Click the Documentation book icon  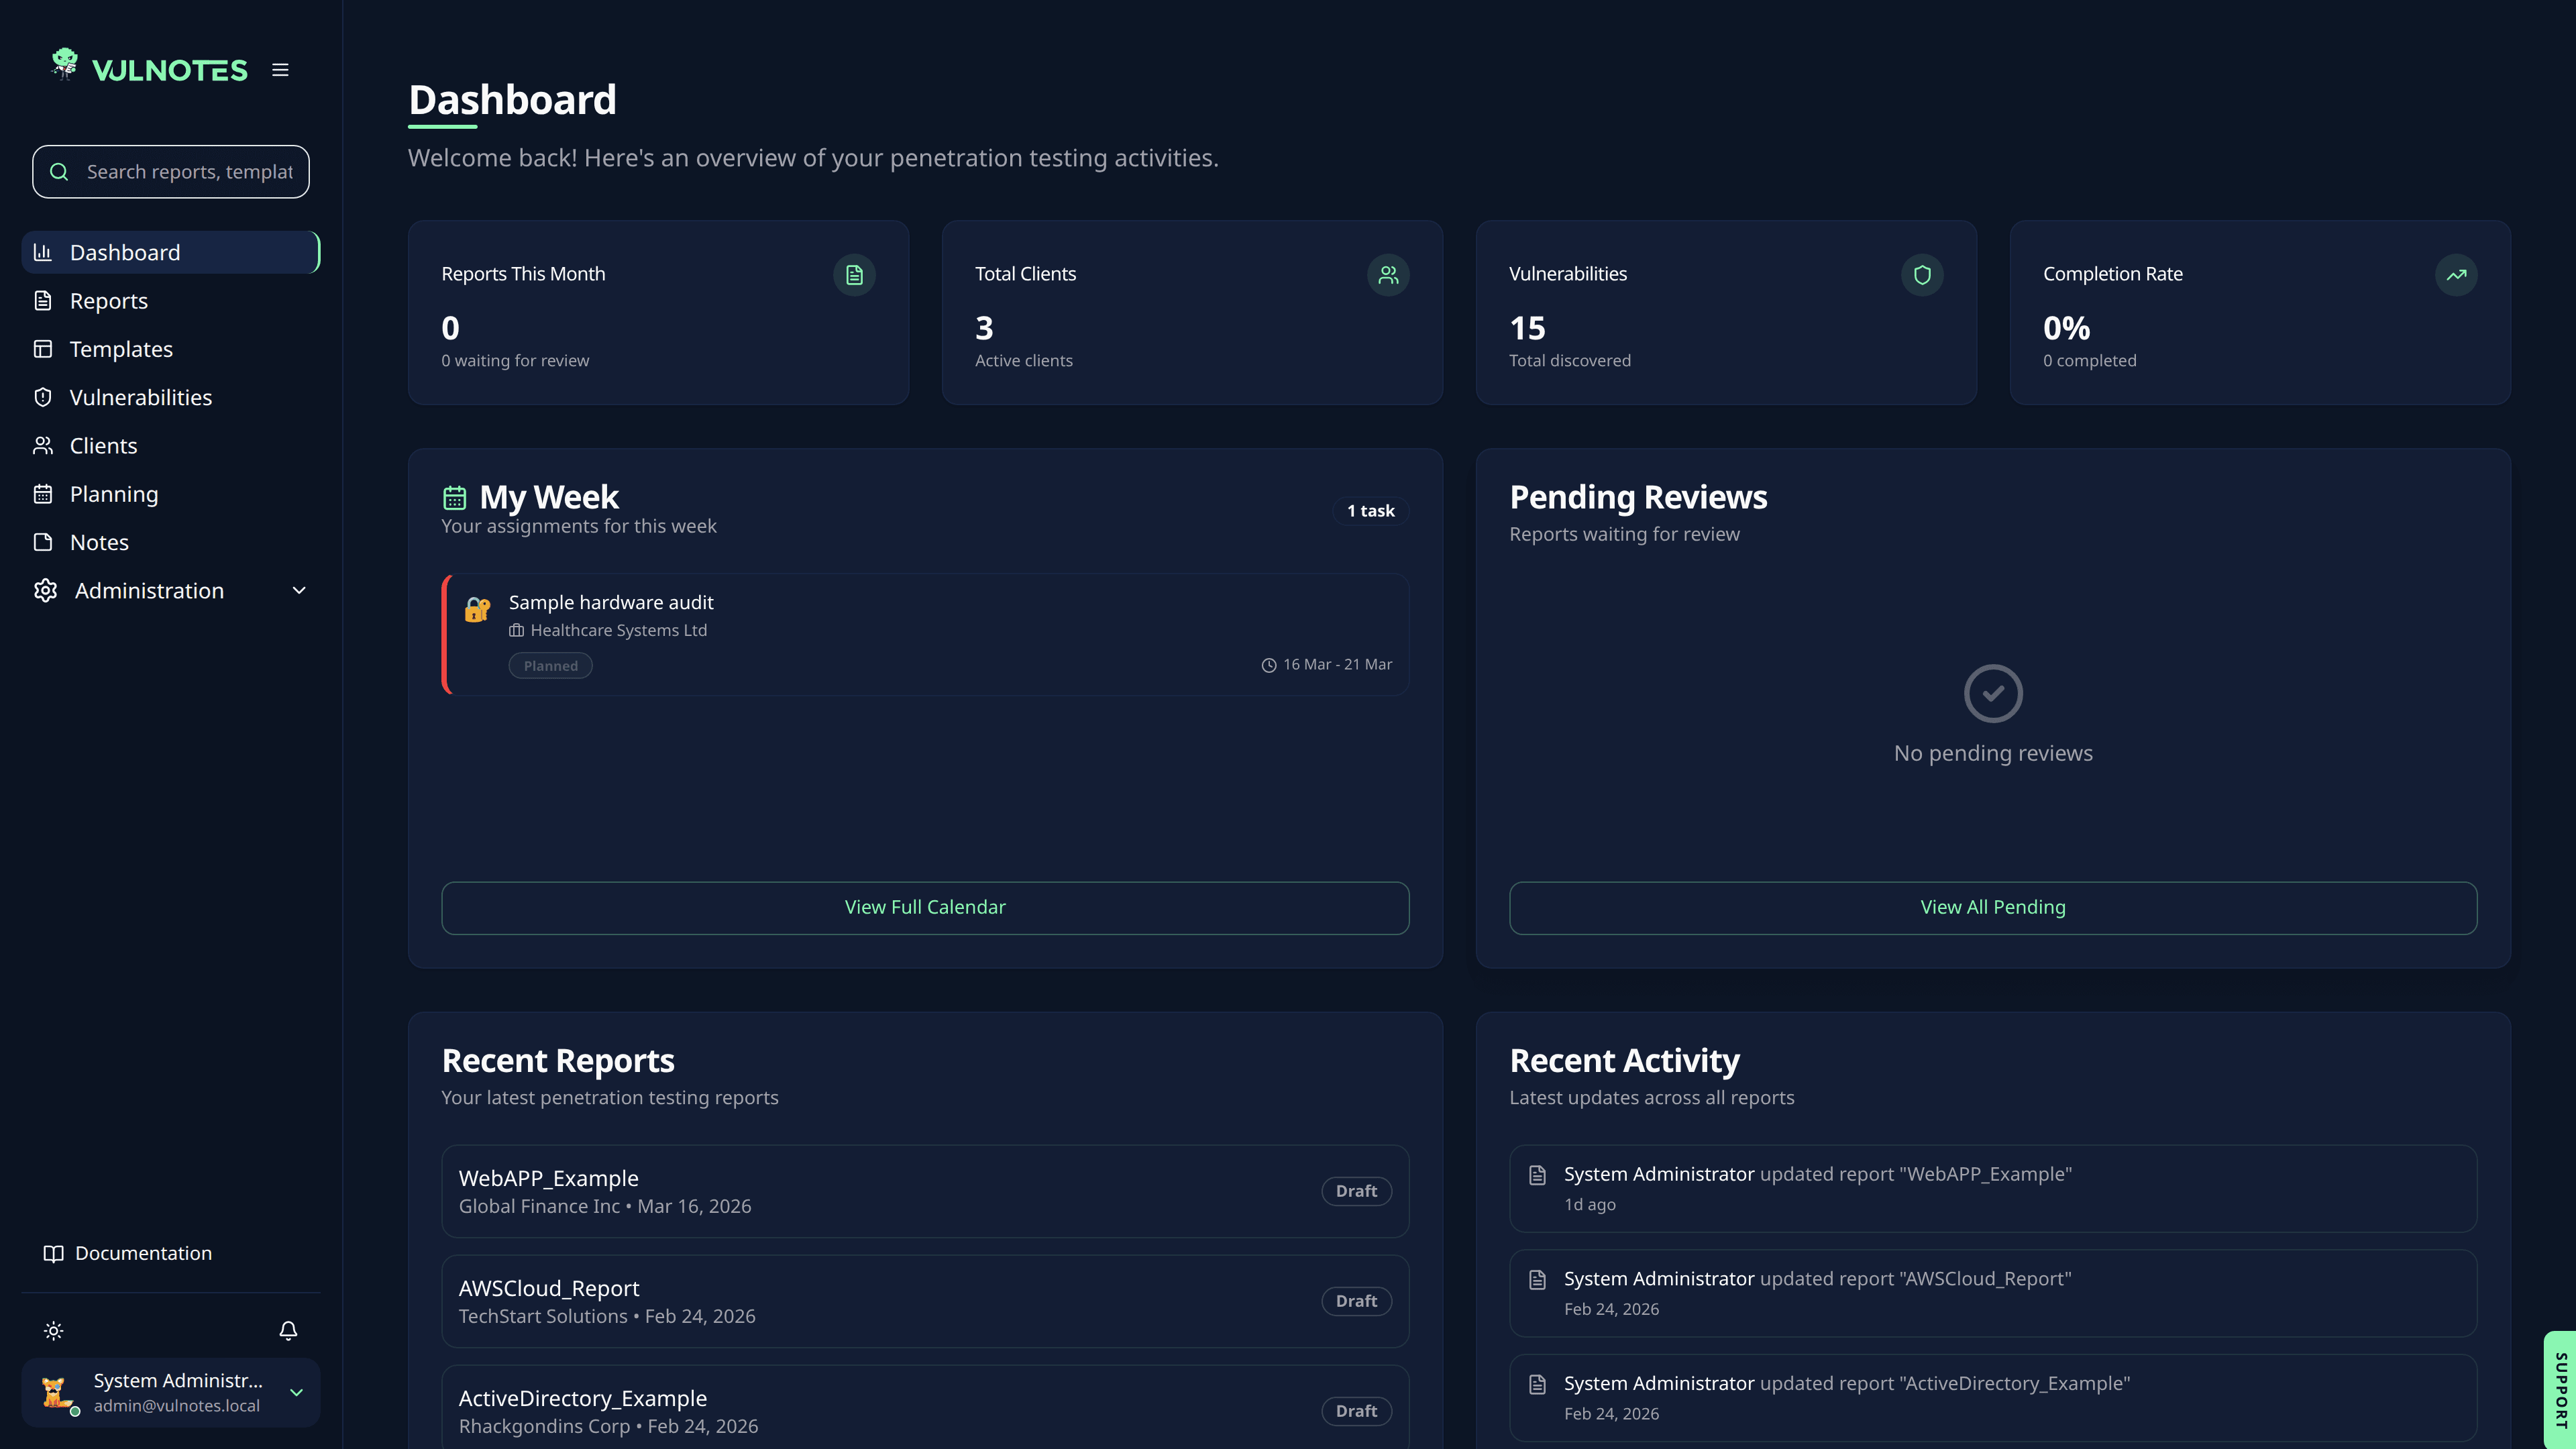(x=54, y=1254)
